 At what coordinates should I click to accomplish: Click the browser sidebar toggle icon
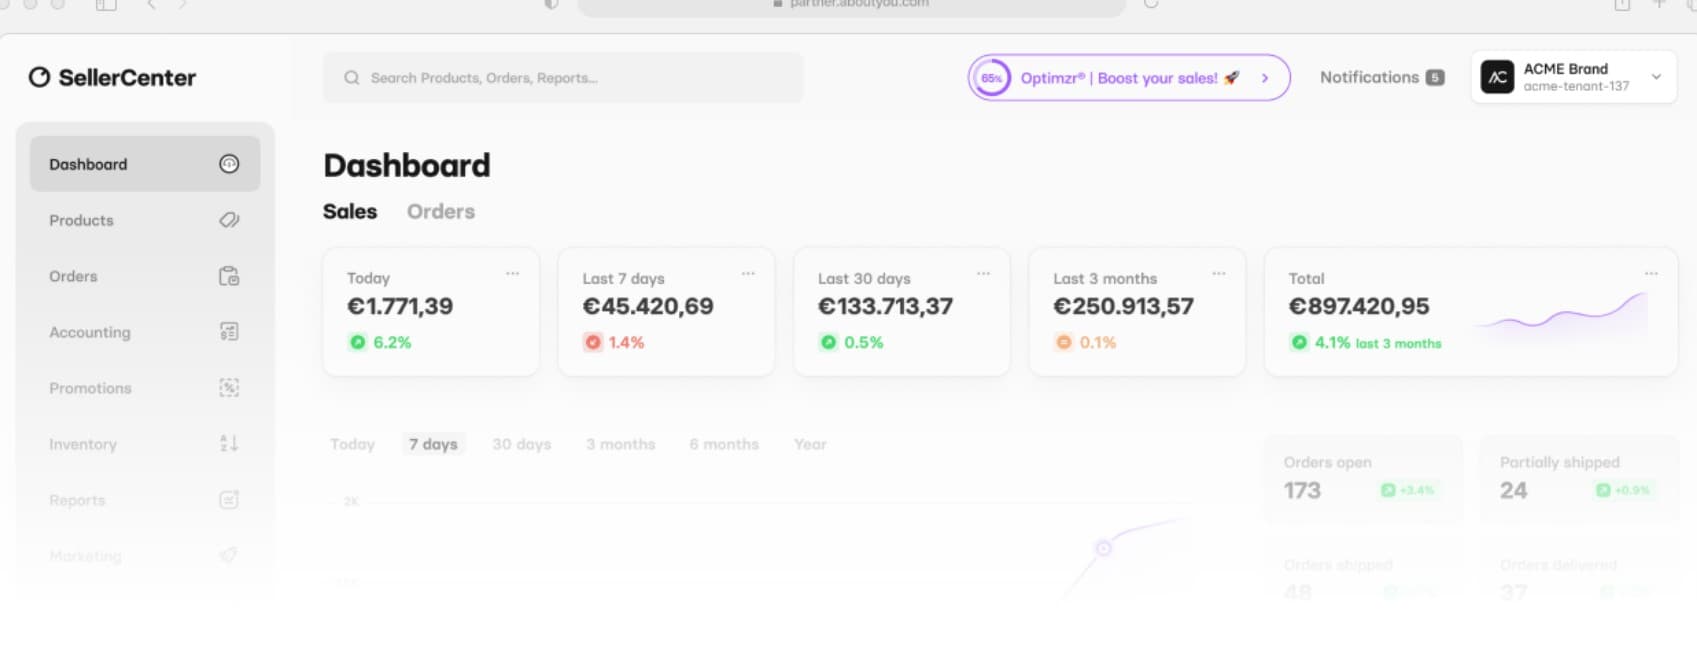pyautogui.click(x=106, y=5)
